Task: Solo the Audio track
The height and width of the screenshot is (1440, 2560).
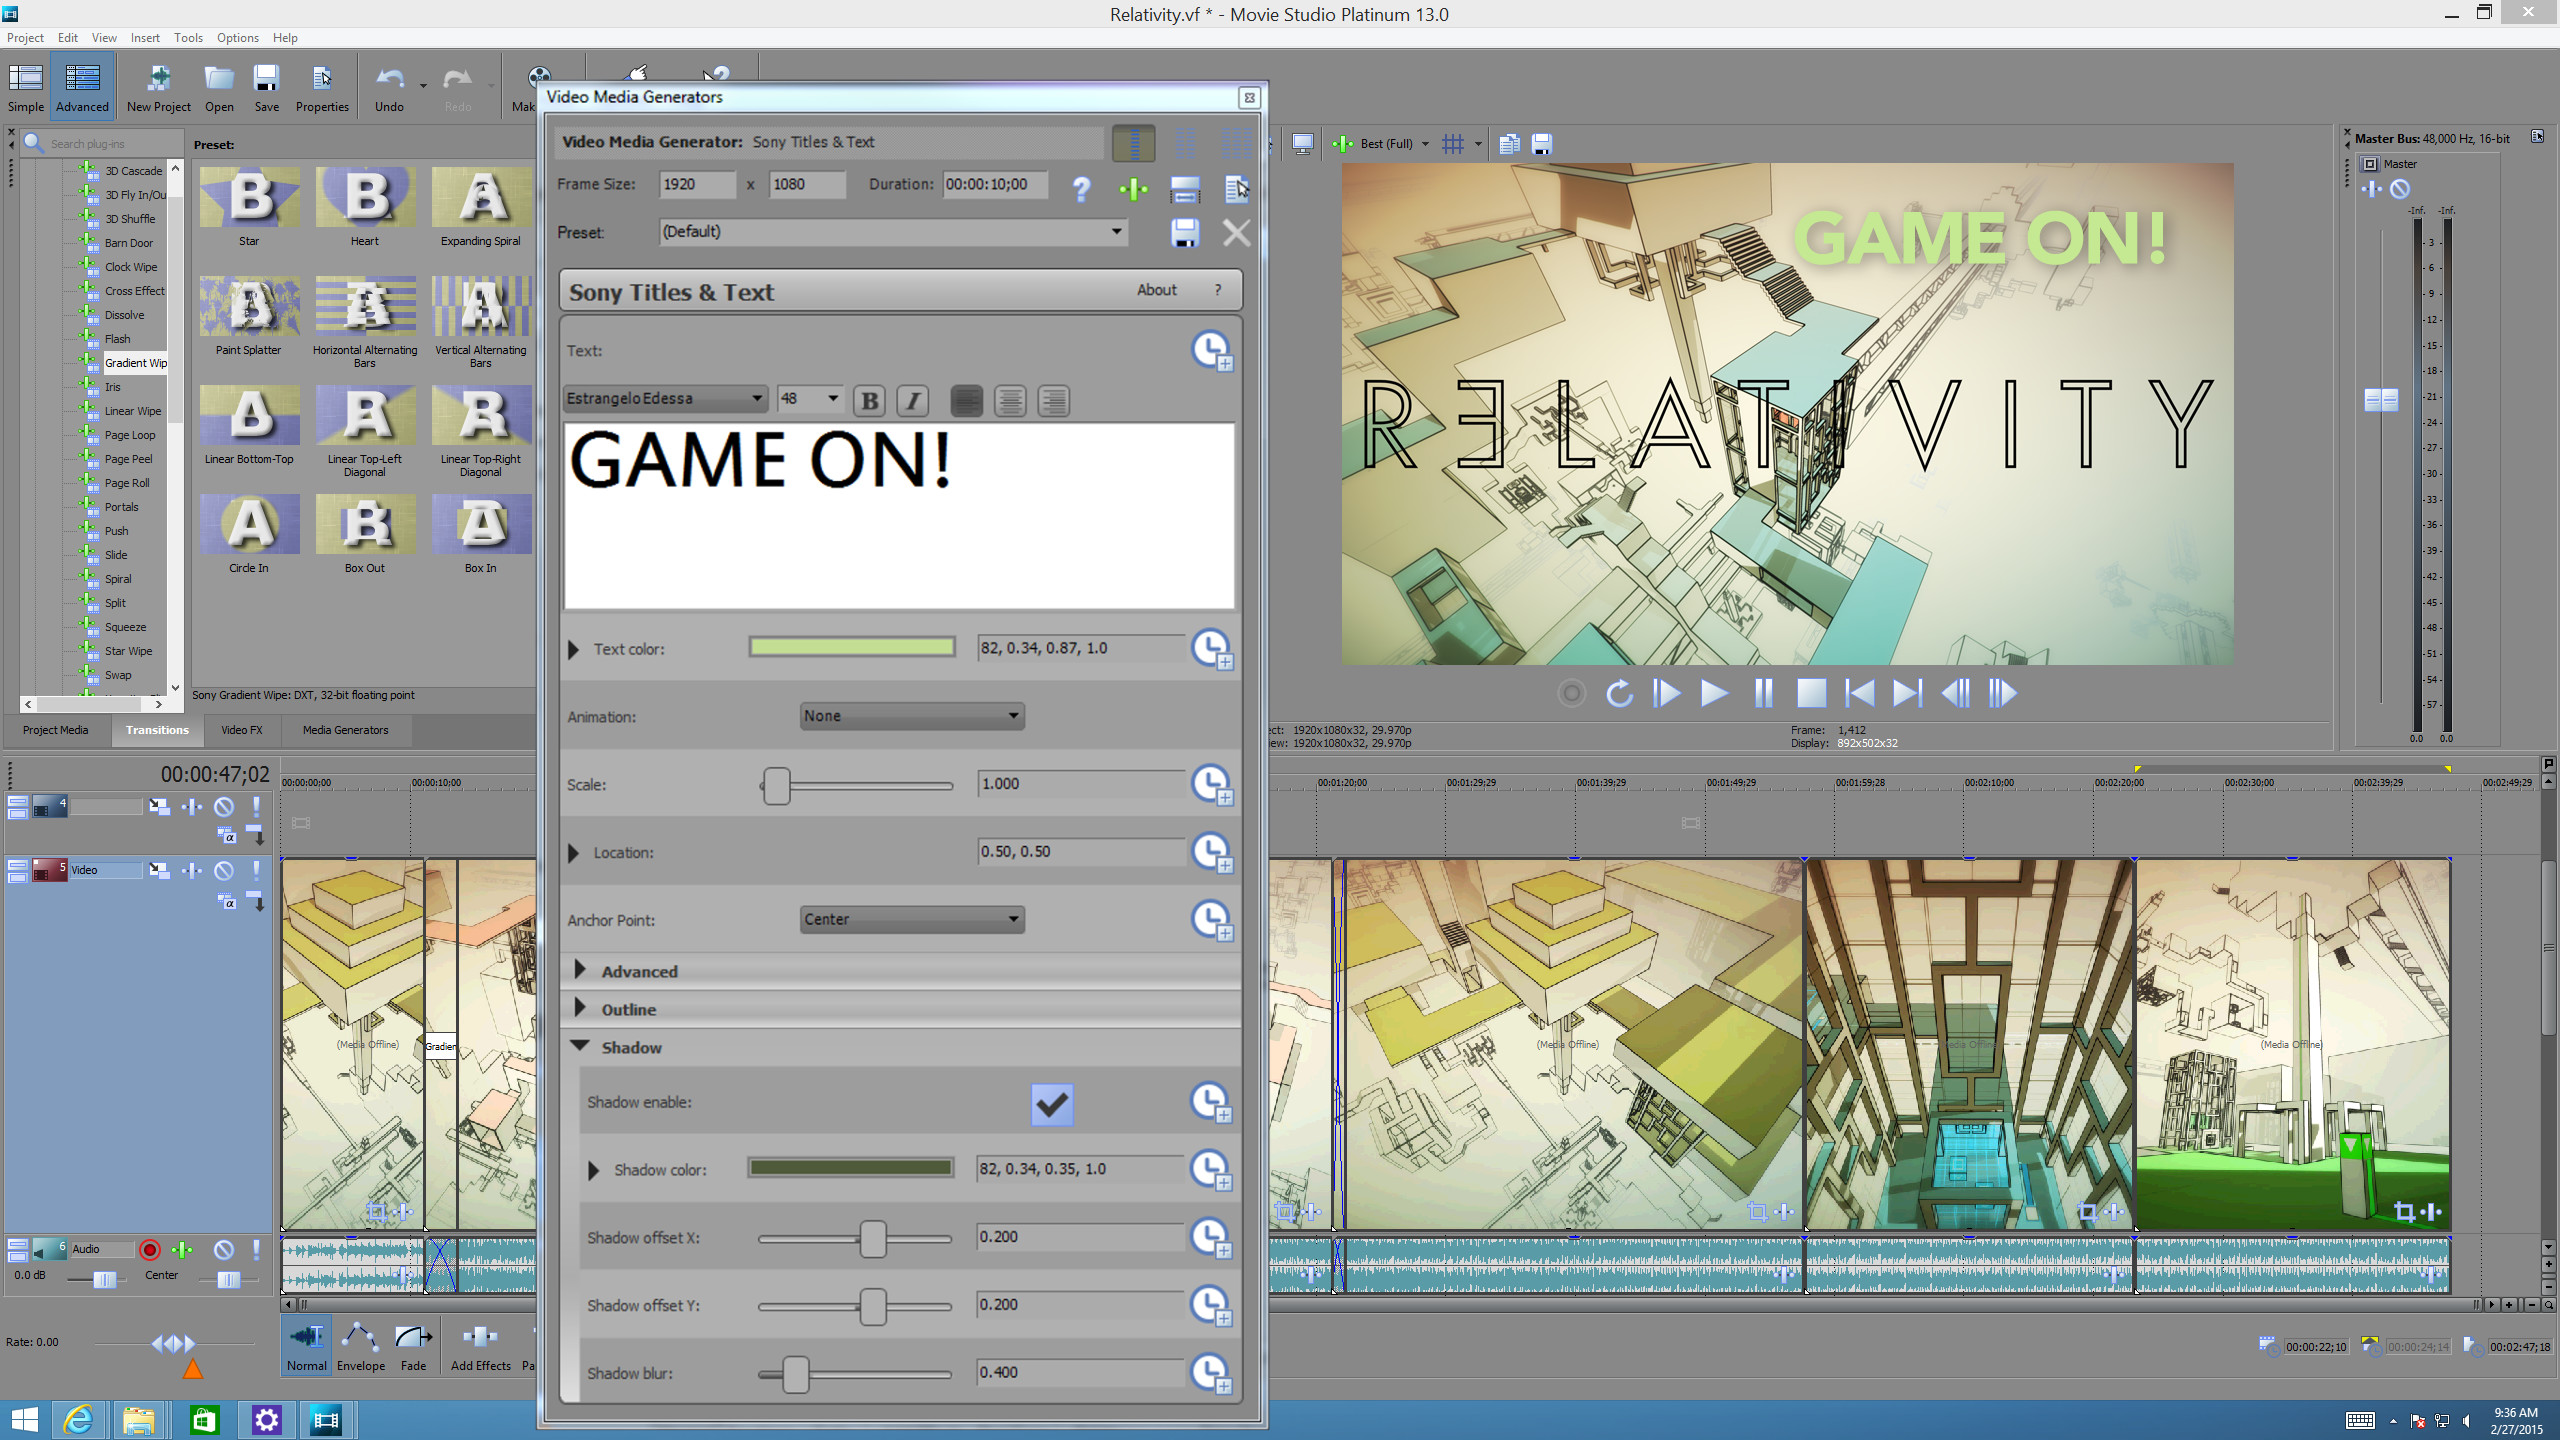Action: click(x=255, y=1249)
